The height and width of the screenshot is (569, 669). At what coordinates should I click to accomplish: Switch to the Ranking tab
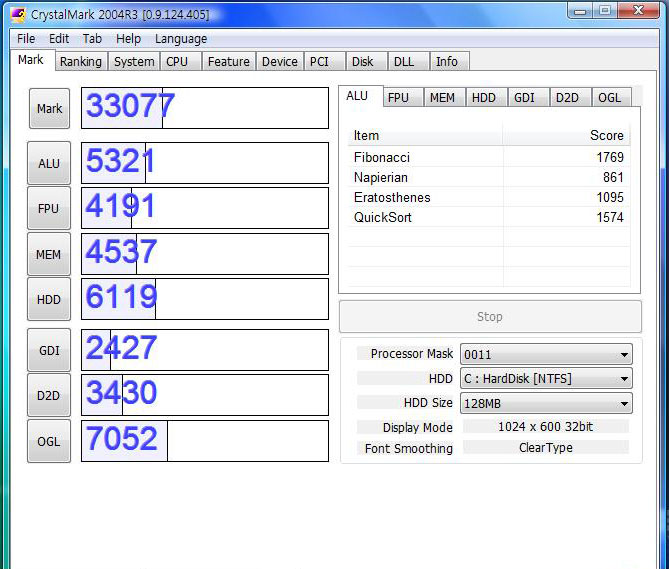pos(81,61)
